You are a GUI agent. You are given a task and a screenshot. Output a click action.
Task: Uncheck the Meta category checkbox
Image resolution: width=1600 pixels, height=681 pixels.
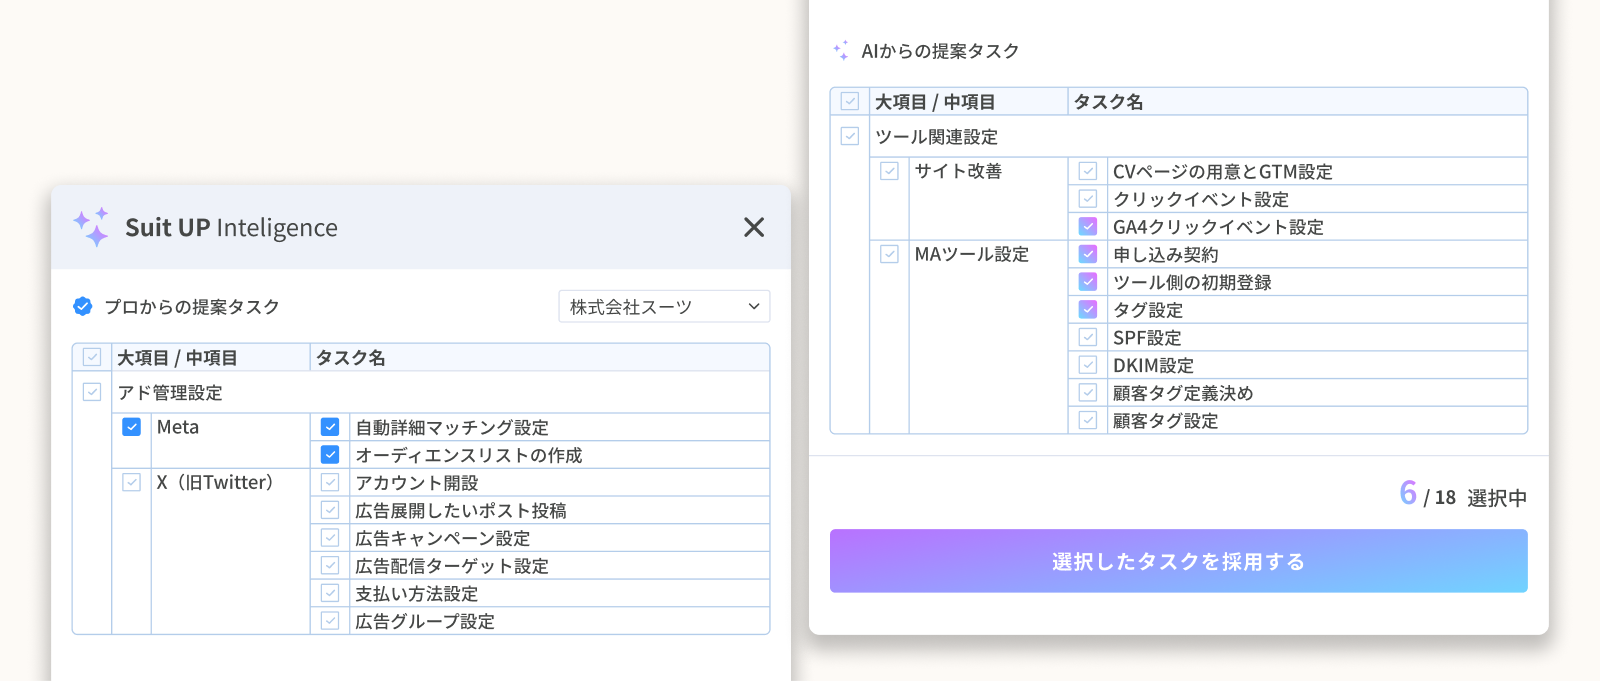click(x=131, y=427)
